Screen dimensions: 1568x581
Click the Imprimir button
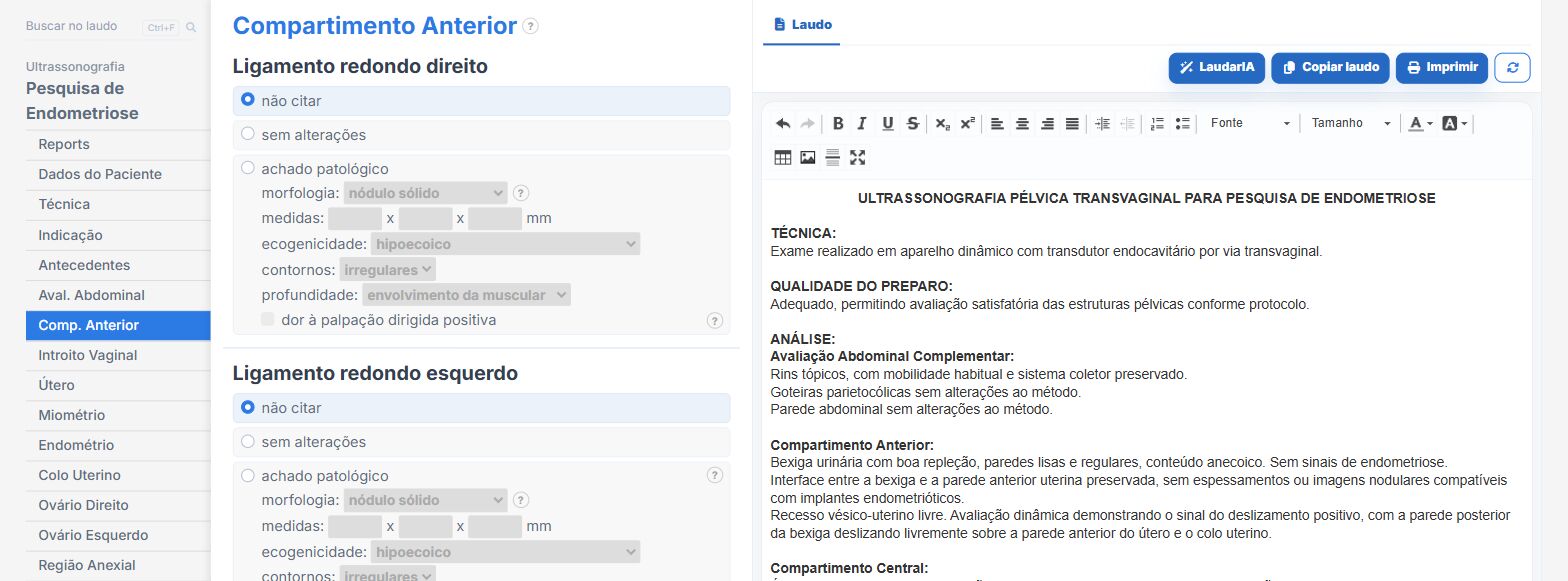coord(1442,68)
